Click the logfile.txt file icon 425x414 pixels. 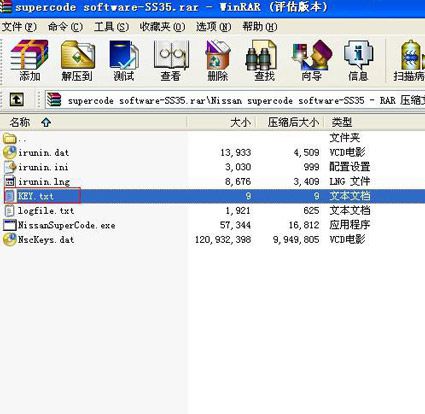click(x=10, y=211)
